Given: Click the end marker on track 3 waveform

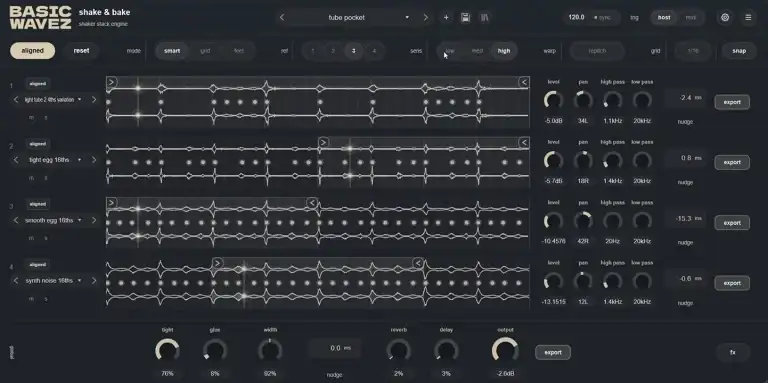Looking at the screenshot, I should [x=312, y=202].
